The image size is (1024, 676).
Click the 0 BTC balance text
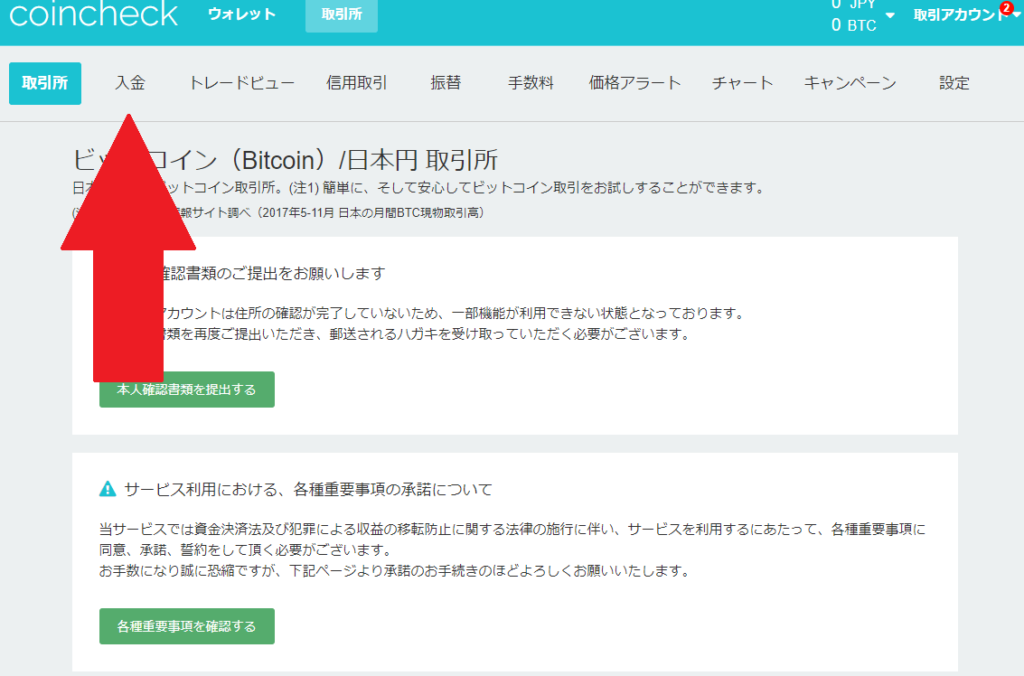[854, 25]
